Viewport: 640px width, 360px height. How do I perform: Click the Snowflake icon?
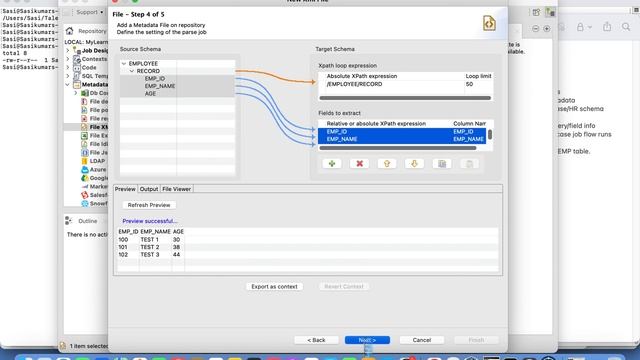click(x=84, y=203)
